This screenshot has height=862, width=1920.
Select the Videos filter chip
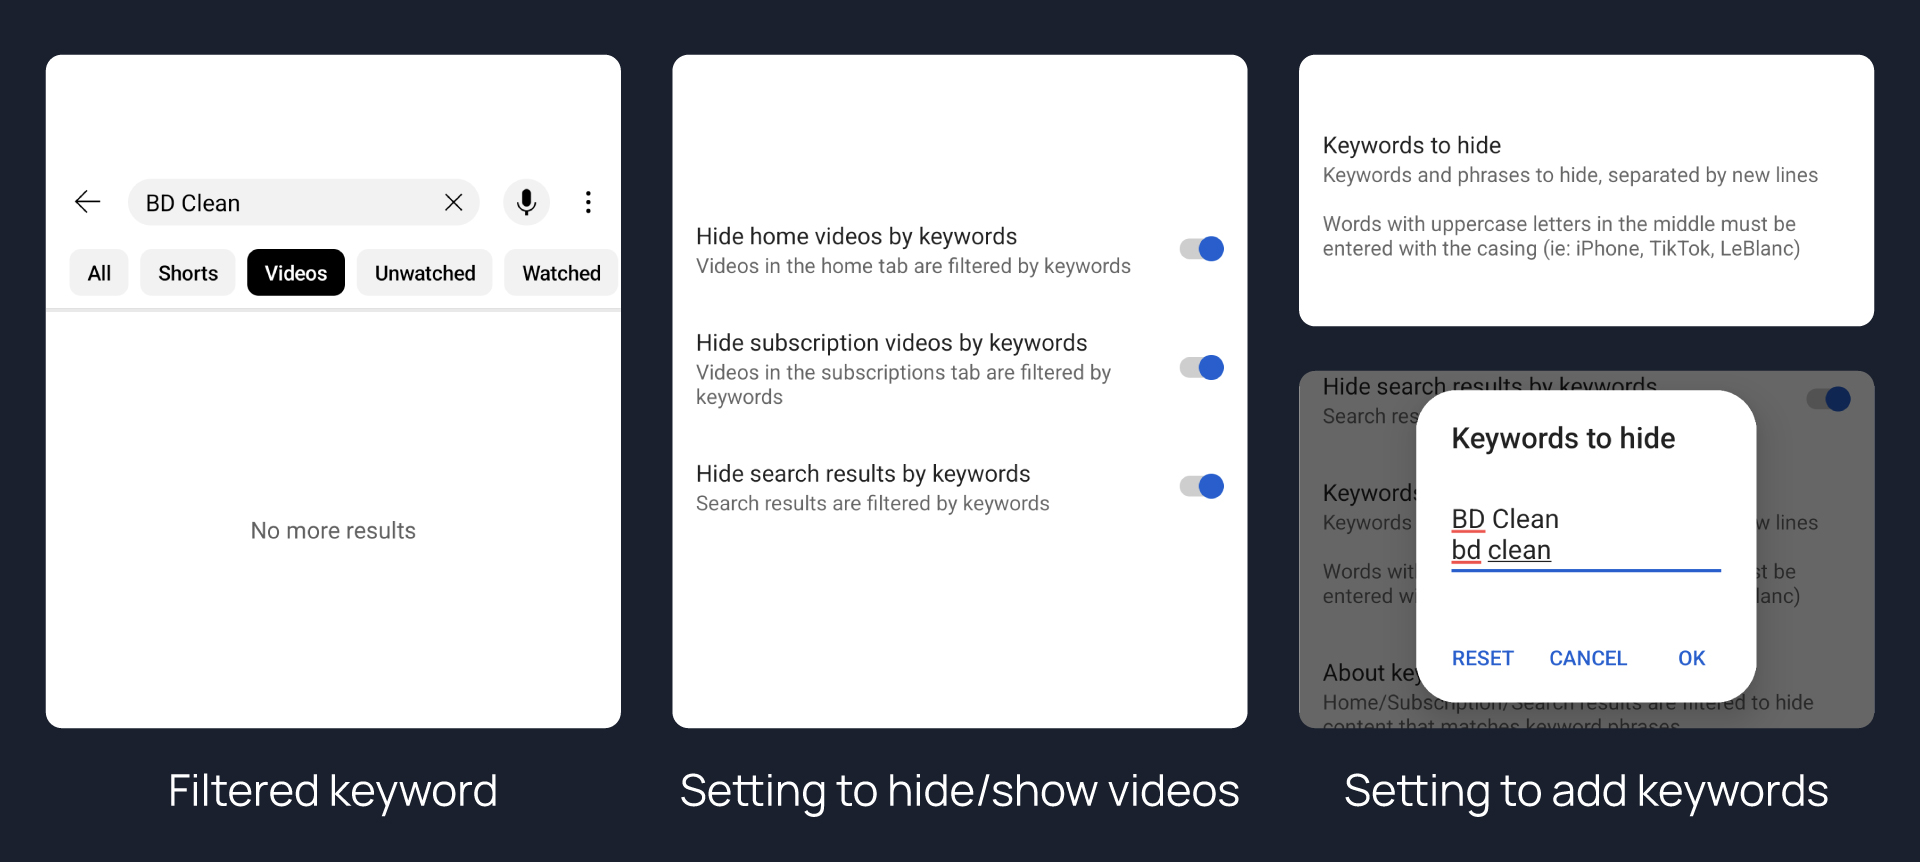(296, 273)
